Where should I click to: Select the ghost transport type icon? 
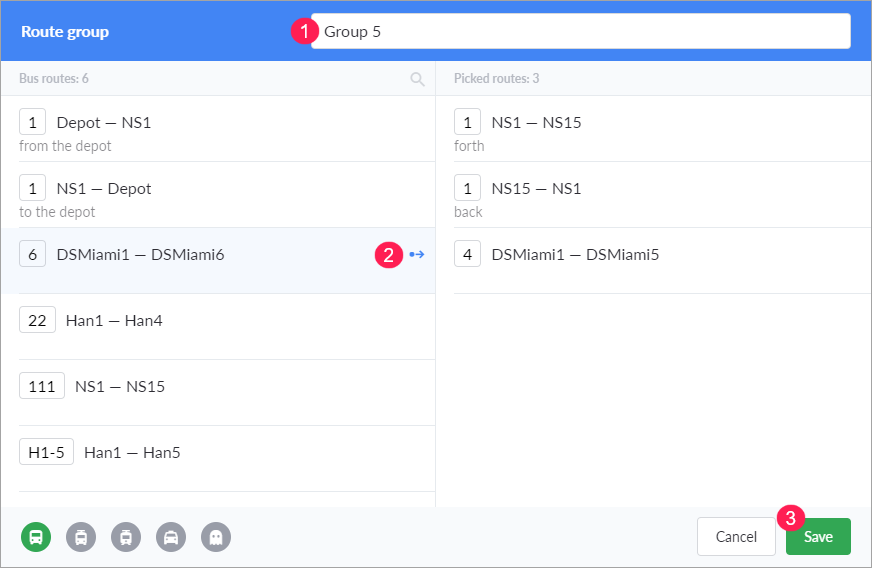tap(216, 537)
